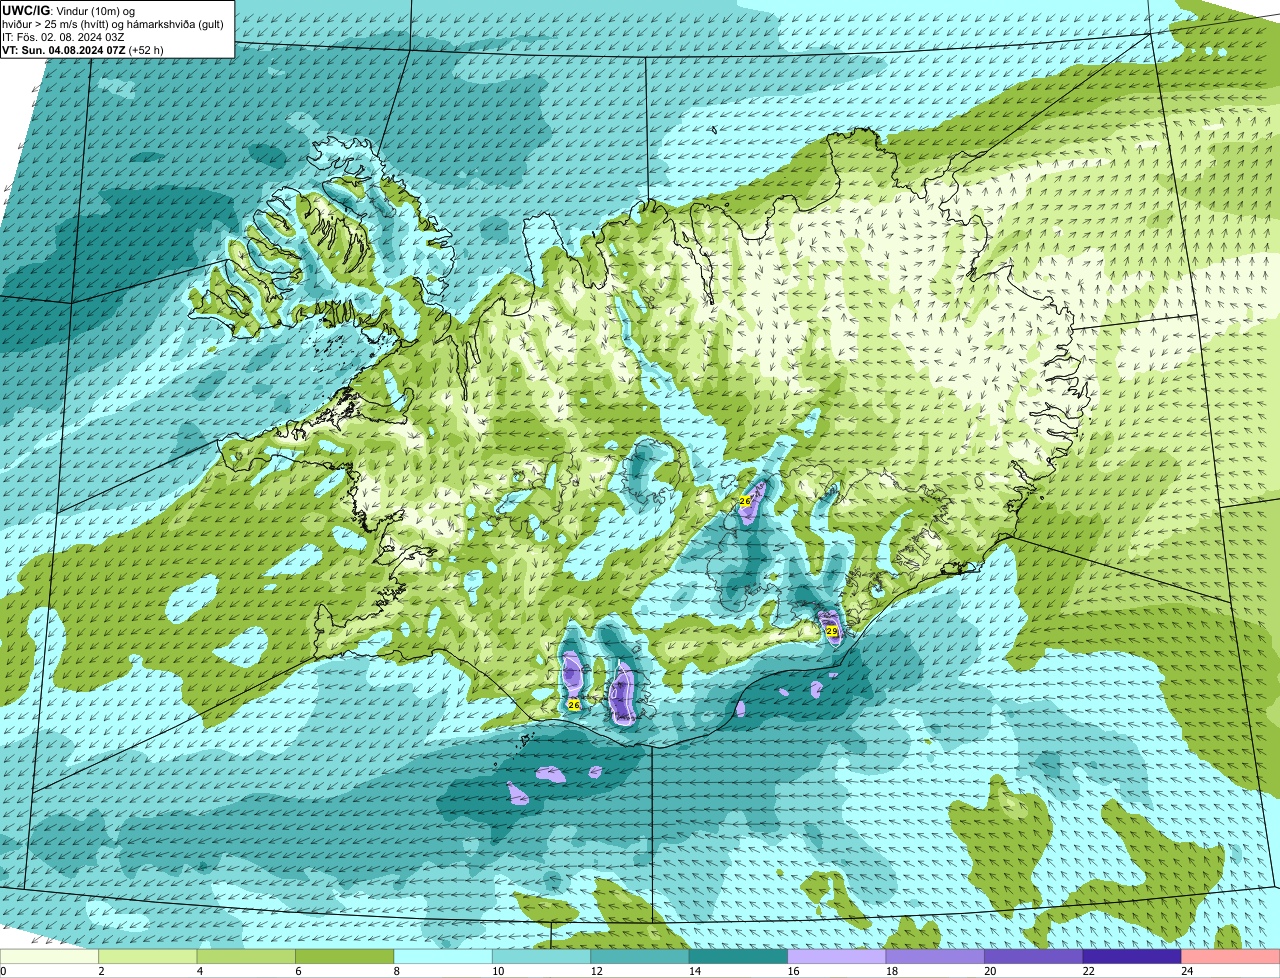Viewport: 1280px width, 978px height.
Task: Select the 2–4 m/s legend color segment
Action: [x=149, y=957]
